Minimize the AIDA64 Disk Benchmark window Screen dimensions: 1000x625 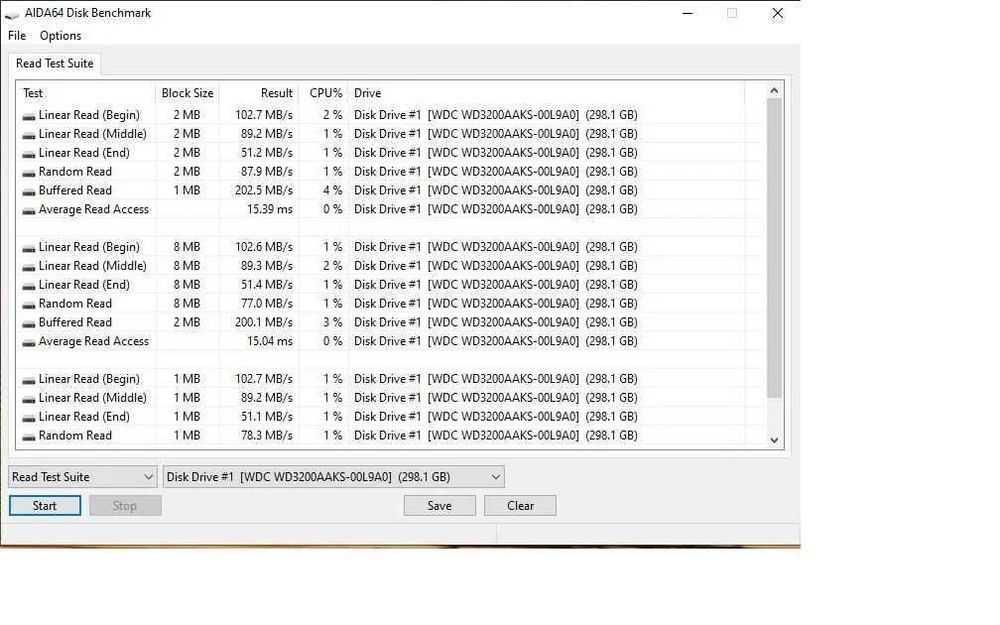click(x=688, y=13)
